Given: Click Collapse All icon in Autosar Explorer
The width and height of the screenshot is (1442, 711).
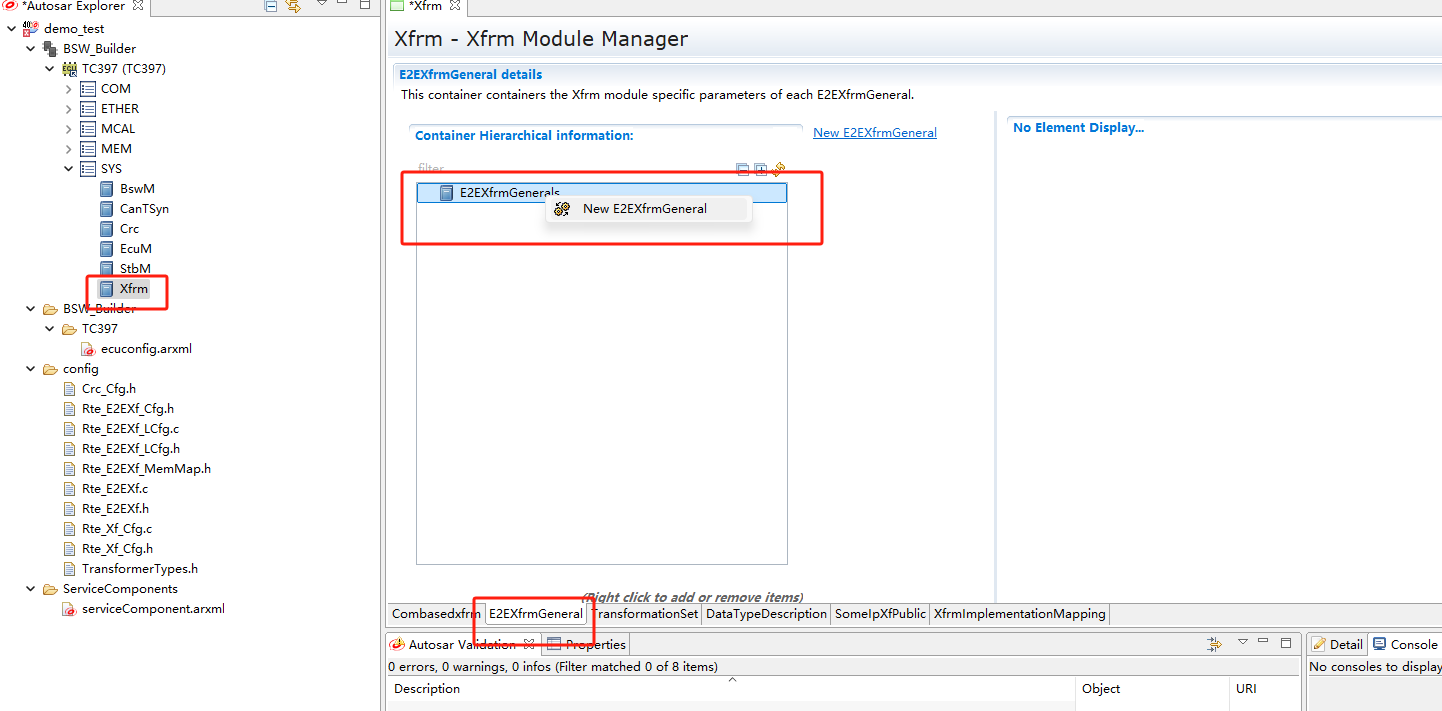Looking at the screenshot, I should click(x=271, y=7).
